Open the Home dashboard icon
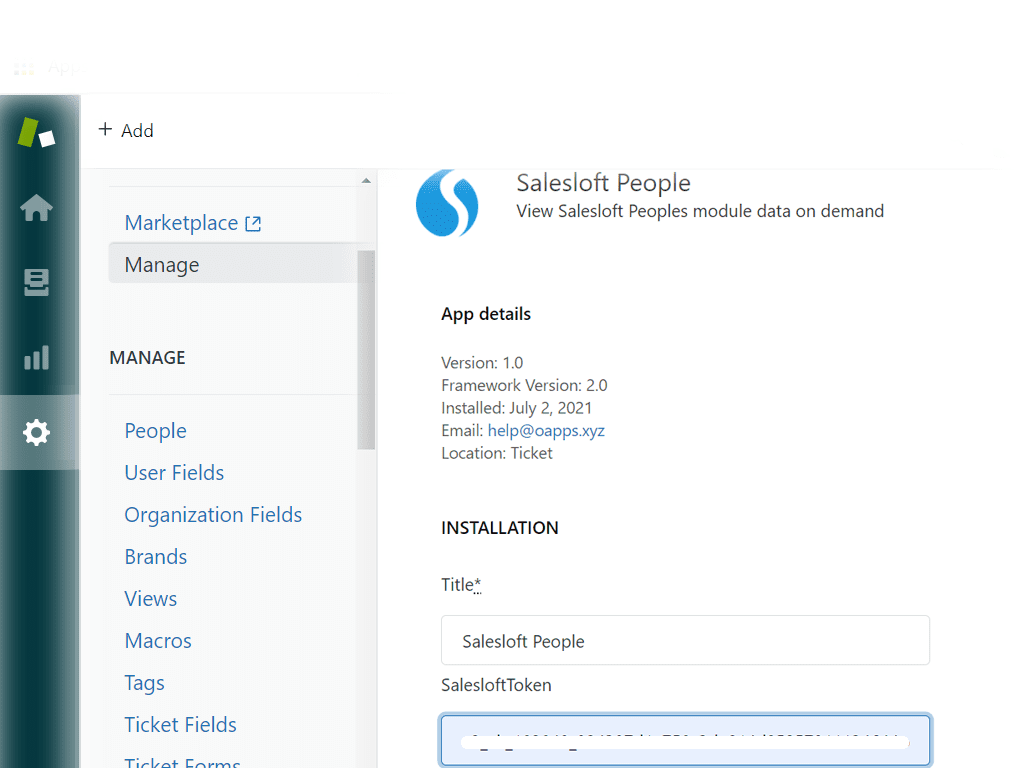The width and height of the screenshot is (1024, 768). (x=37, y=208)
